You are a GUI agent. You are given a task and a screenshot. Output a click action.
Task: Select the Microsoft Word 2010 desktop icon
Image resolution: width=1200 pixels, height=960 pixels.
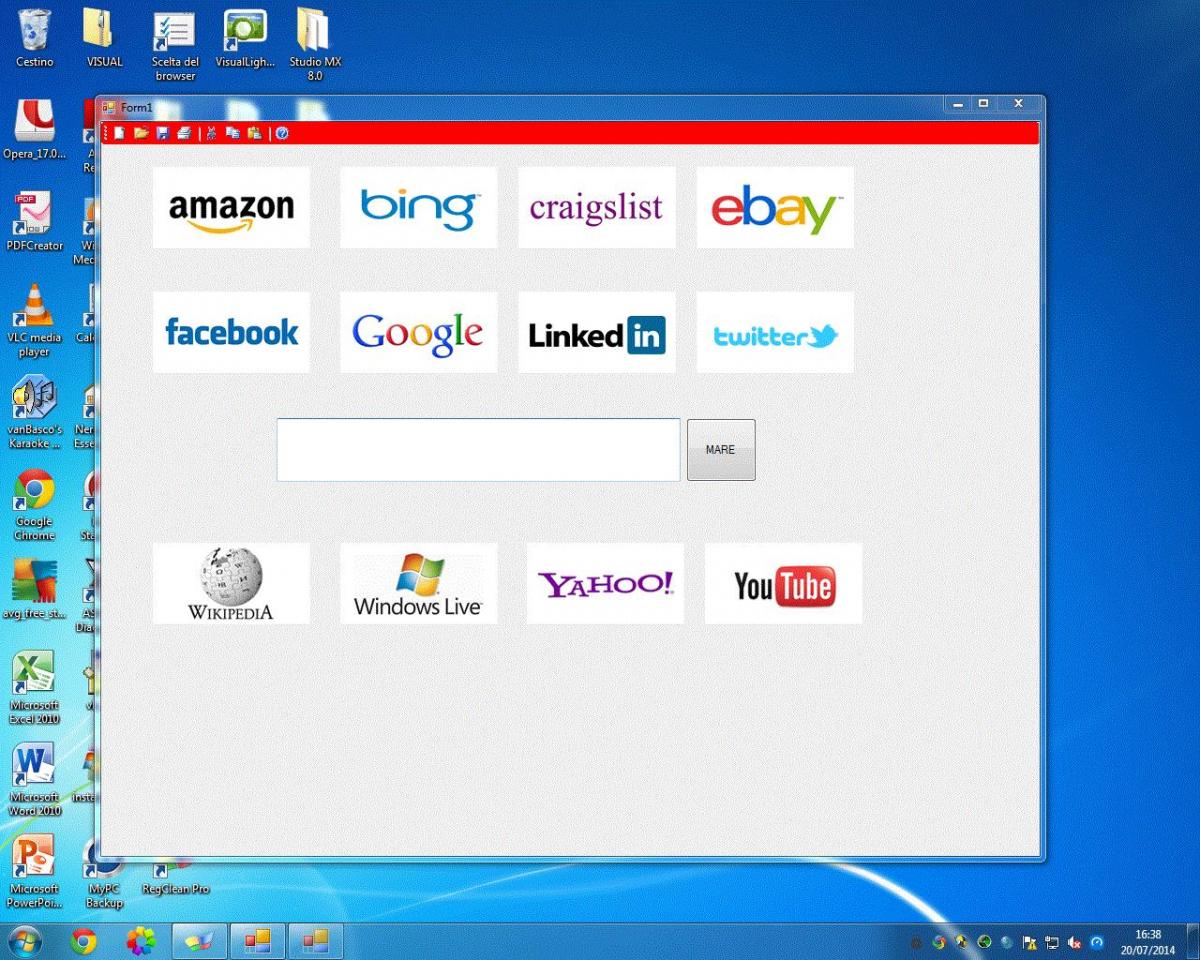point(34,780)
